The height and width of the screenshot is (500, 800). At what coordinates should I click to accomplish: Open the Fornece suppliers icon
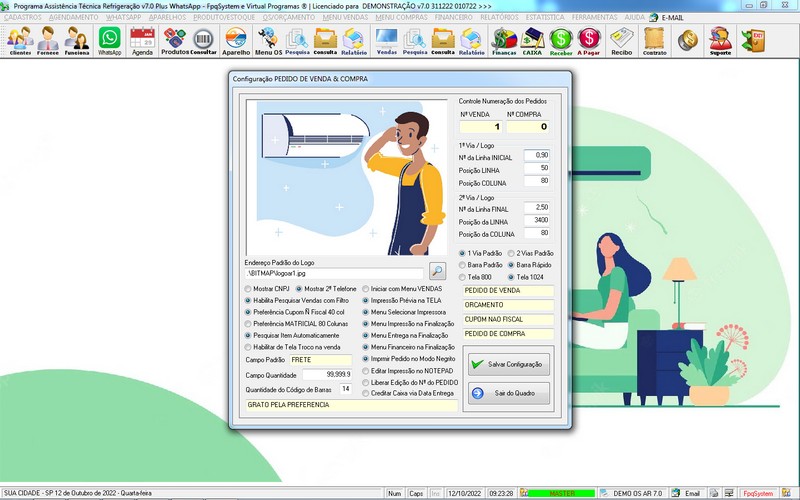pyautogui.click(x=48, y=41)
